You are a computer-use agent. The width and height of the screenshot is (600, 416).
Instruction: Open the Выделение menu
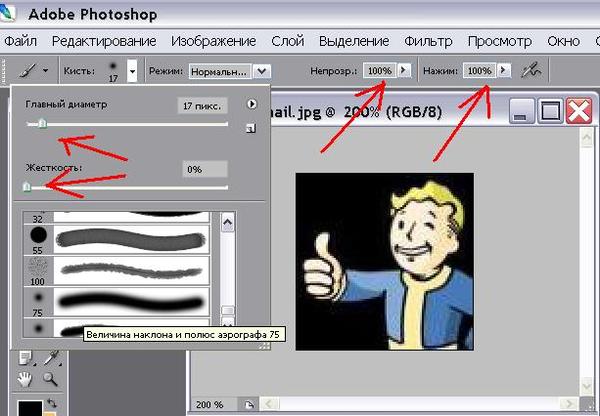pos(354,41)
